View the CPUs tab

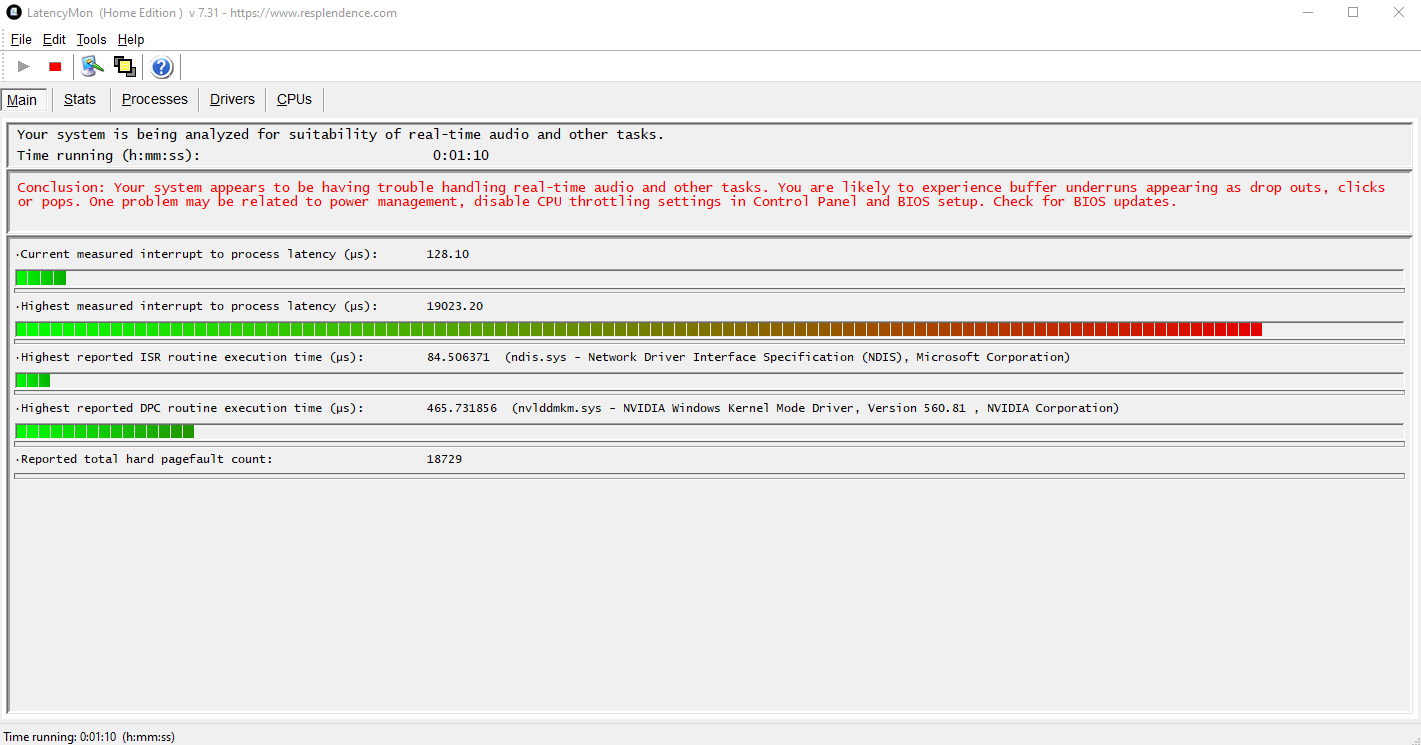(294, 99)
